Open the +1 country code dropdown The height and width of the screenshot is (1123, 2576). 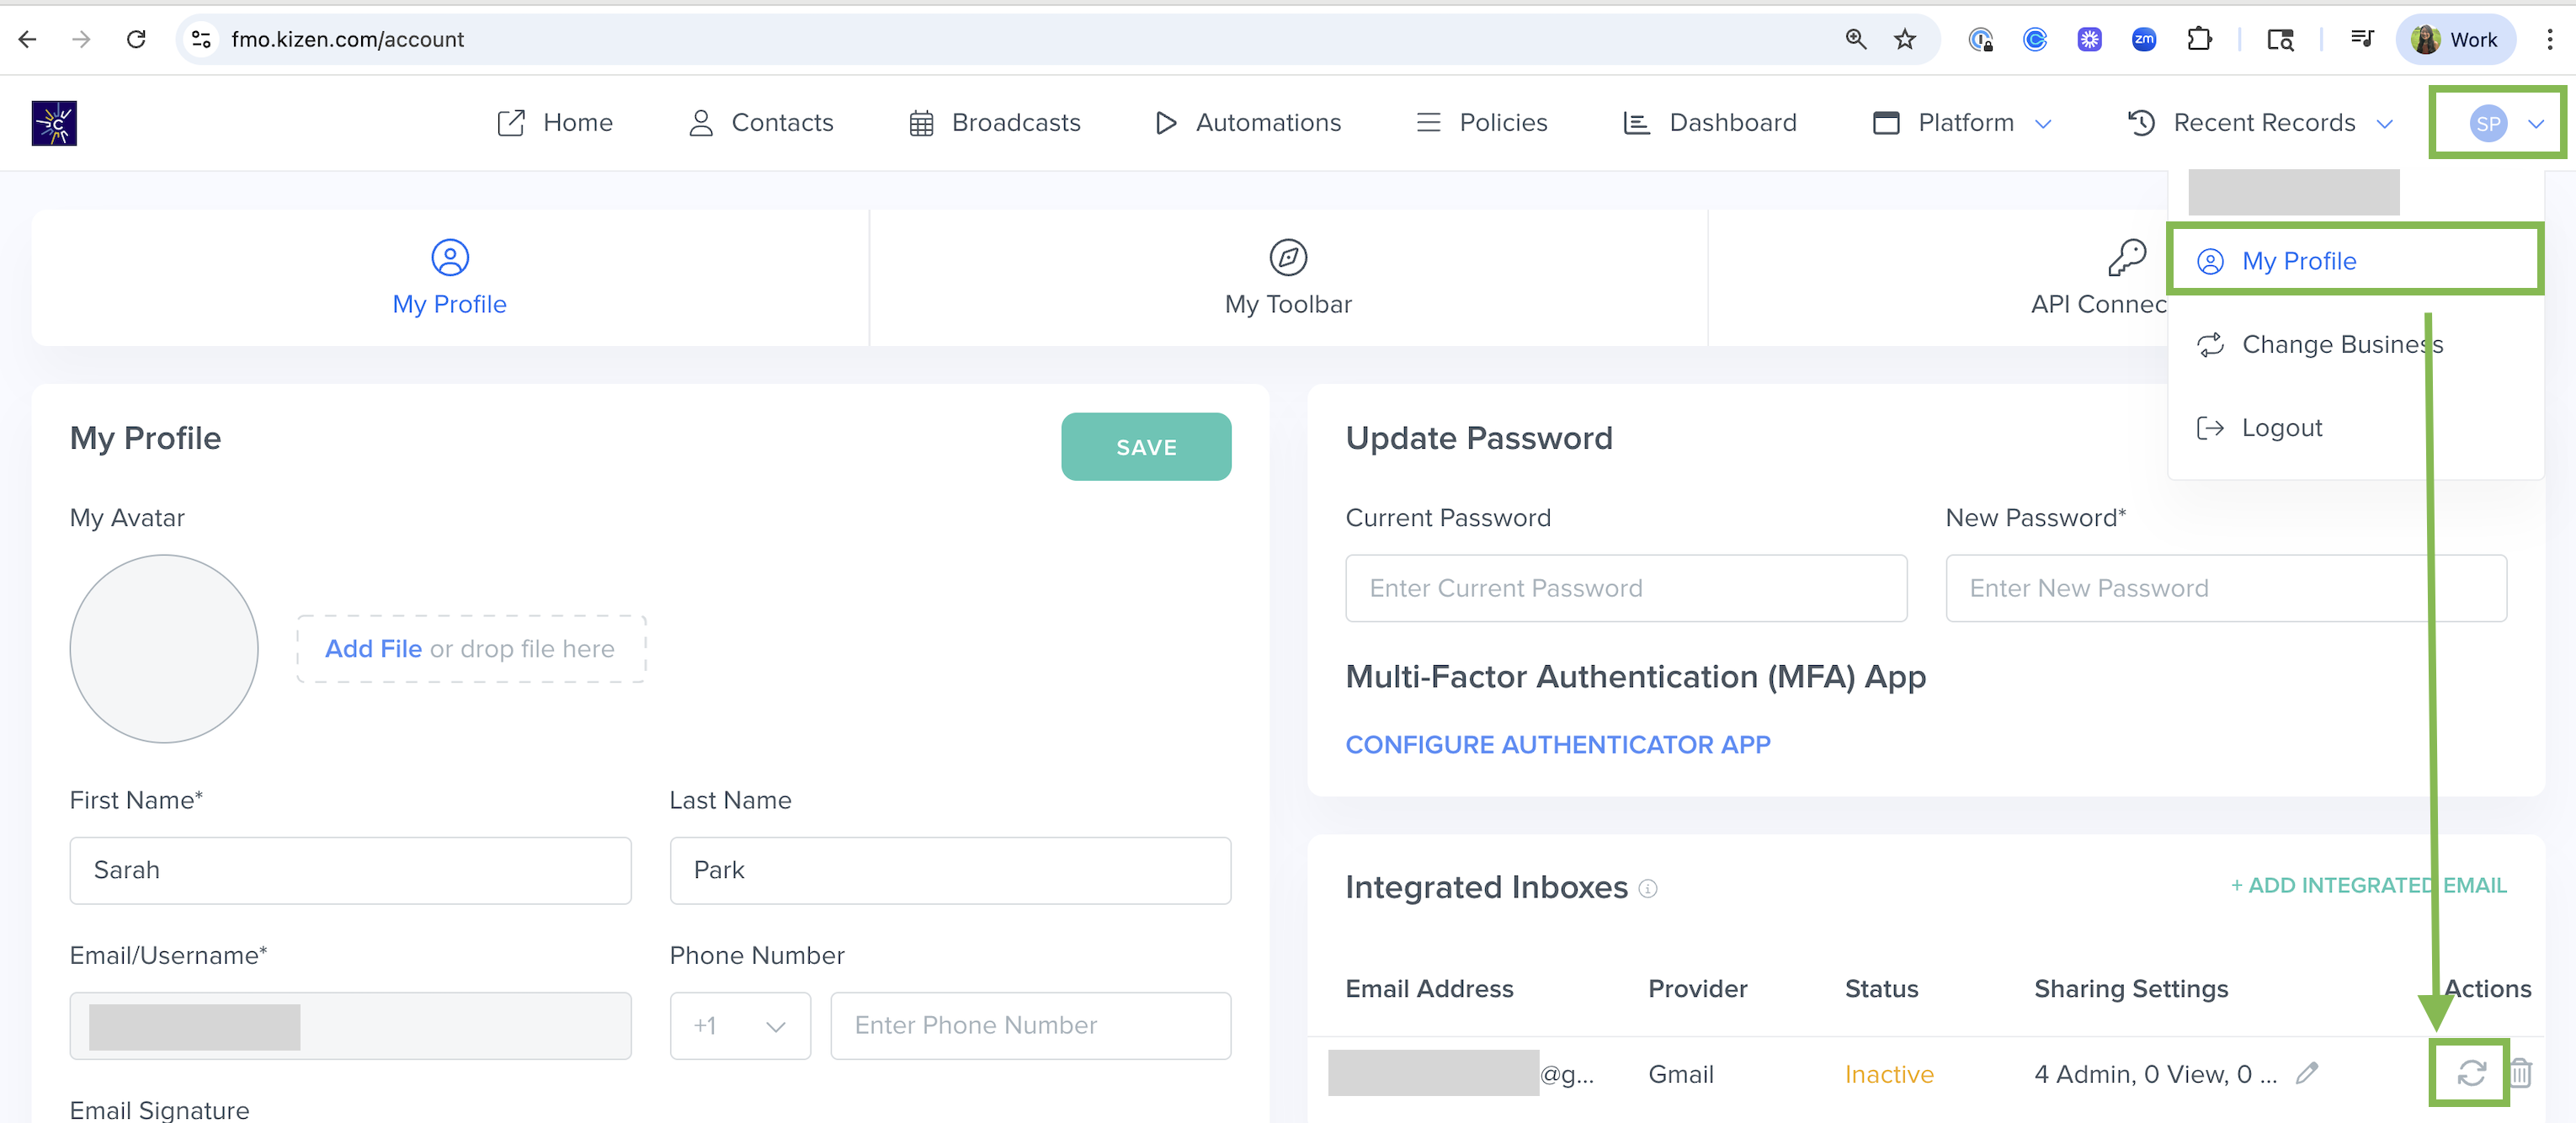point(740,1025)
